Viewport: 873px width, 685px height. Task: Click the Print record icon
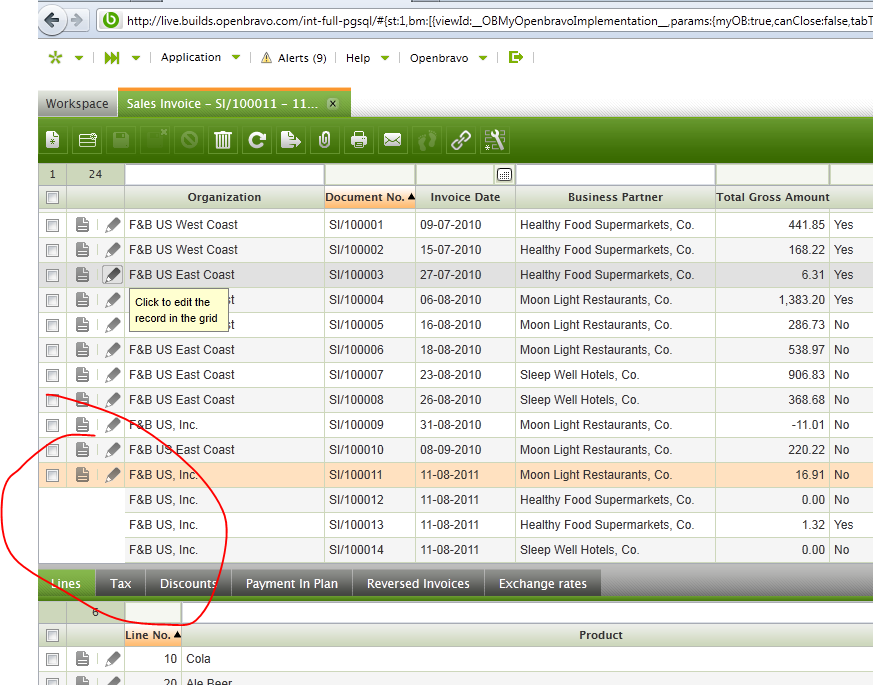(359, 141)
